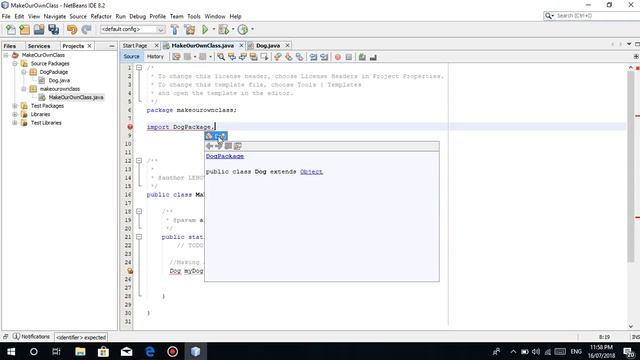Screen dimensions: 640x360
Task: Open the Tools menu
Action: [194, 16]
